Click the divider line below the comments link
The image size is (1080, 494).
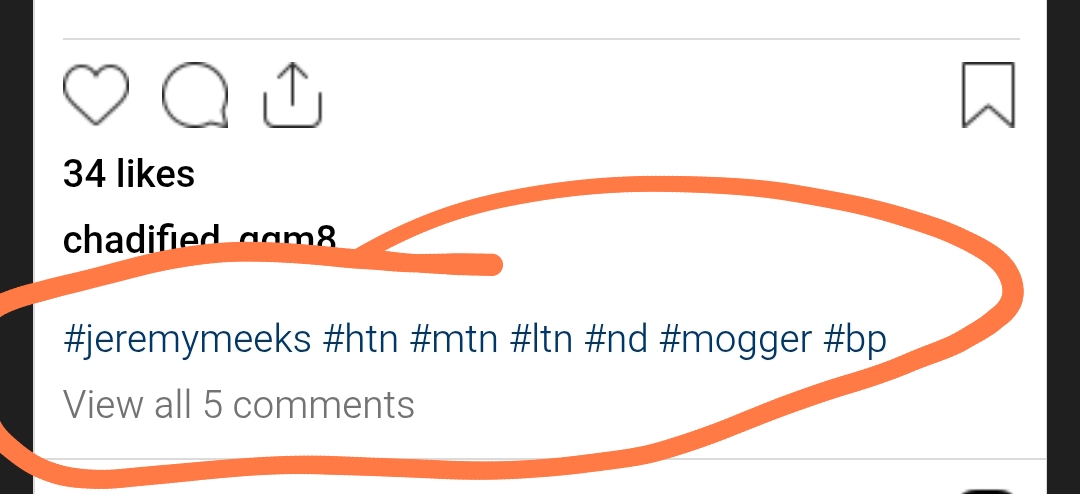540,459
